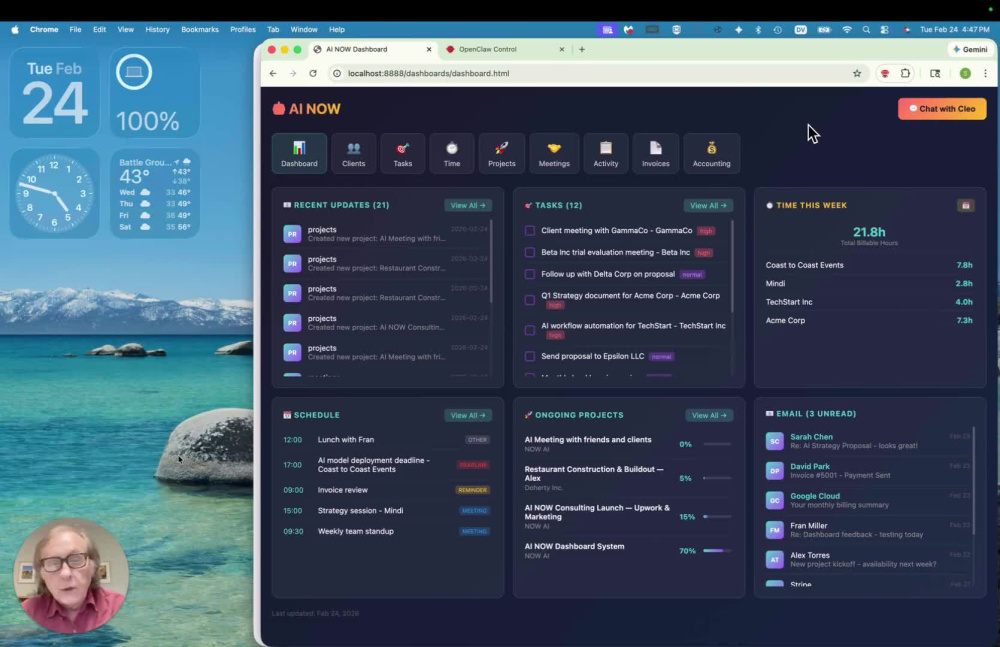This screenshot has width=1000, height=647.
Task: Click the Restaurant Construction progress bar
Action: [x=717, y=478]
